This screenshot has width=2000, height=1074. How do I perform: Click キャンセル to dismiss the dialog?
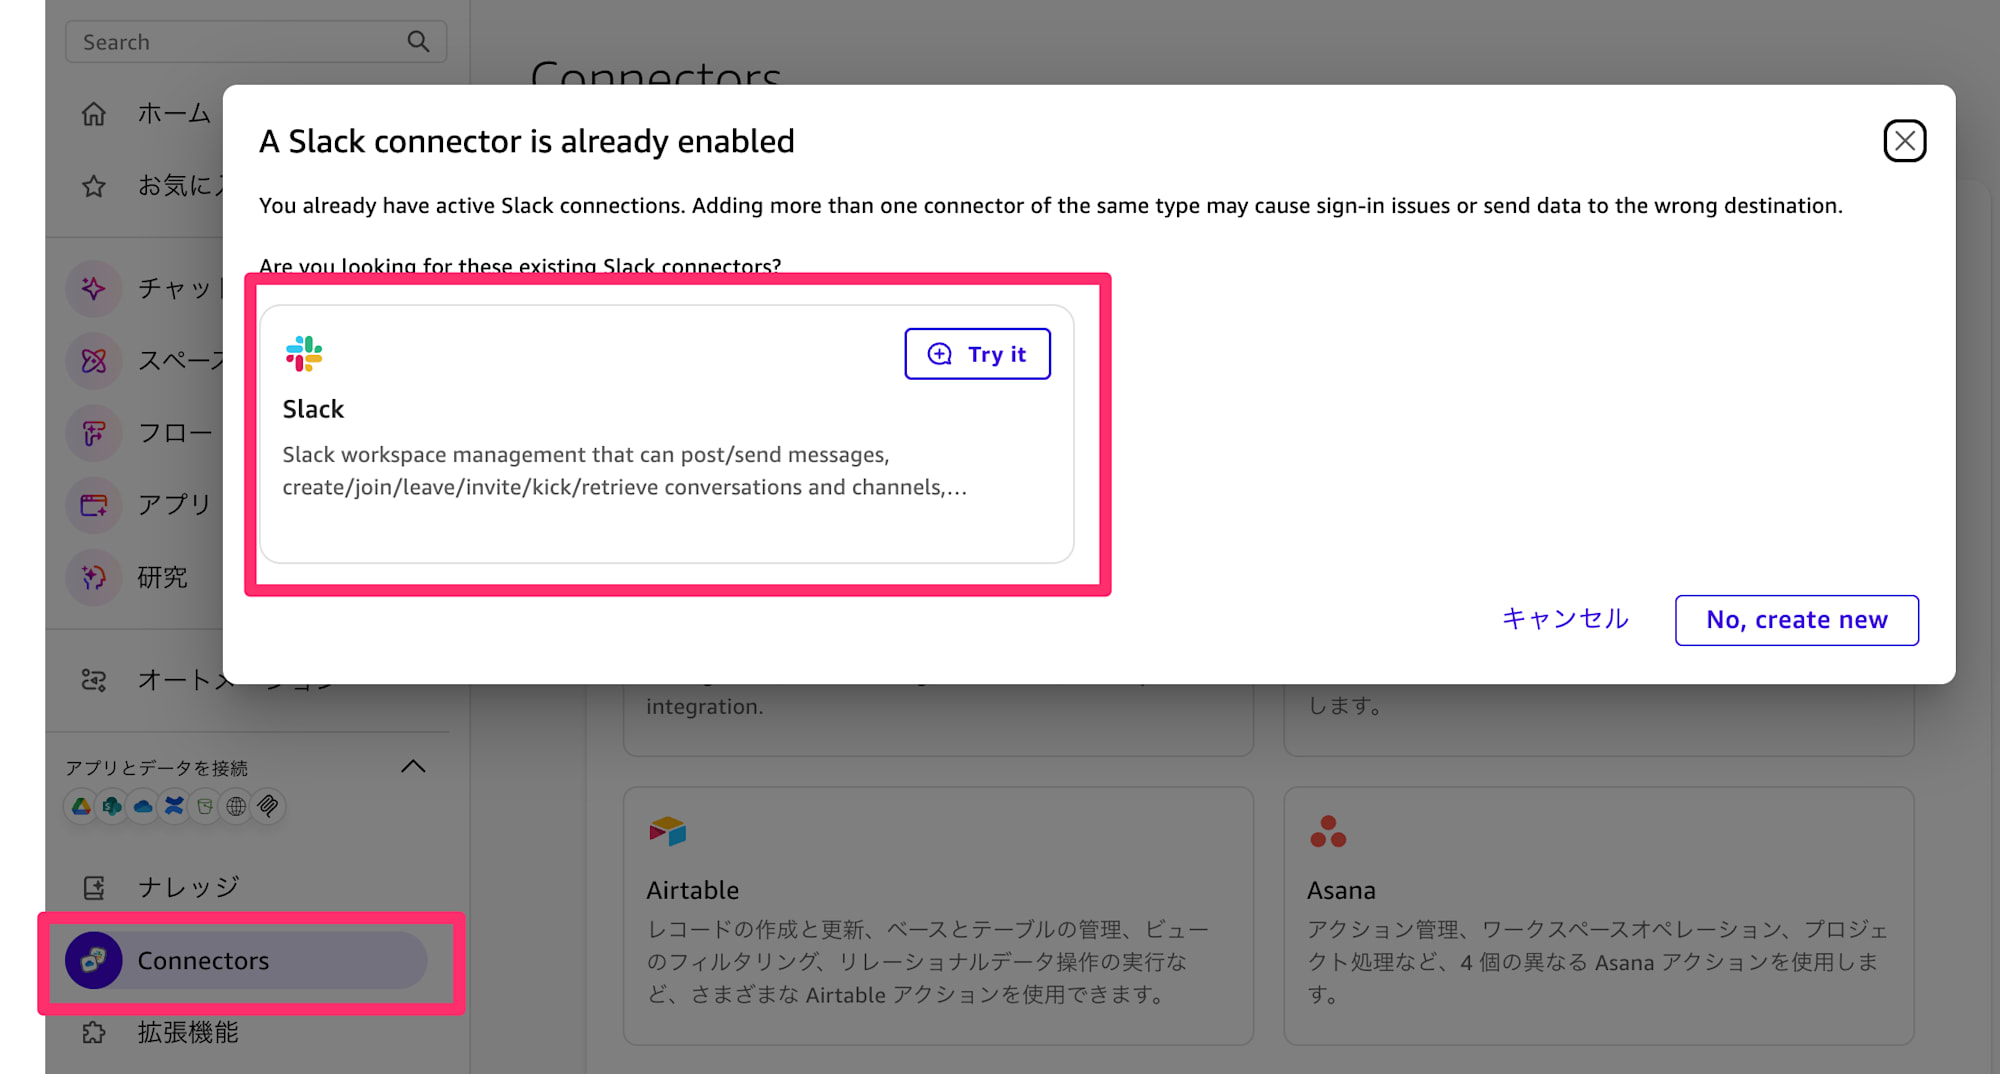[1565, 619]
